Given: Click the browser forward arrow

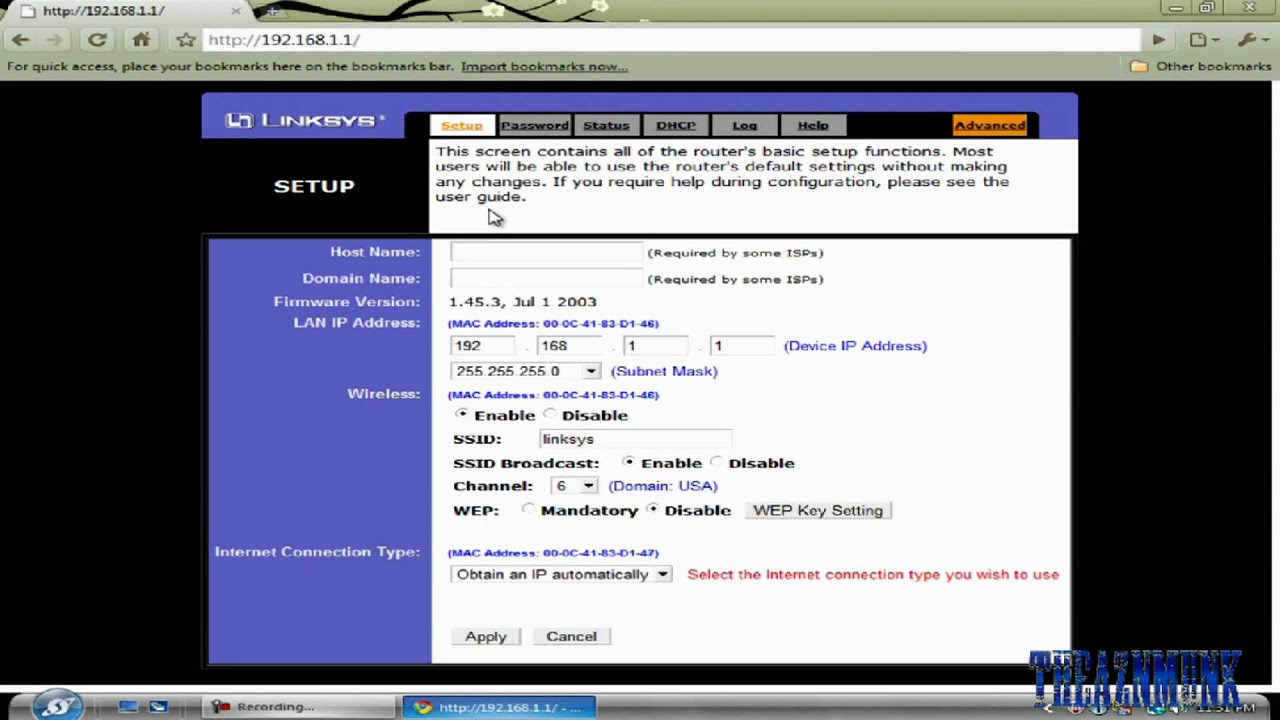Looking at the screenshot, I should [x=55, y=40].
